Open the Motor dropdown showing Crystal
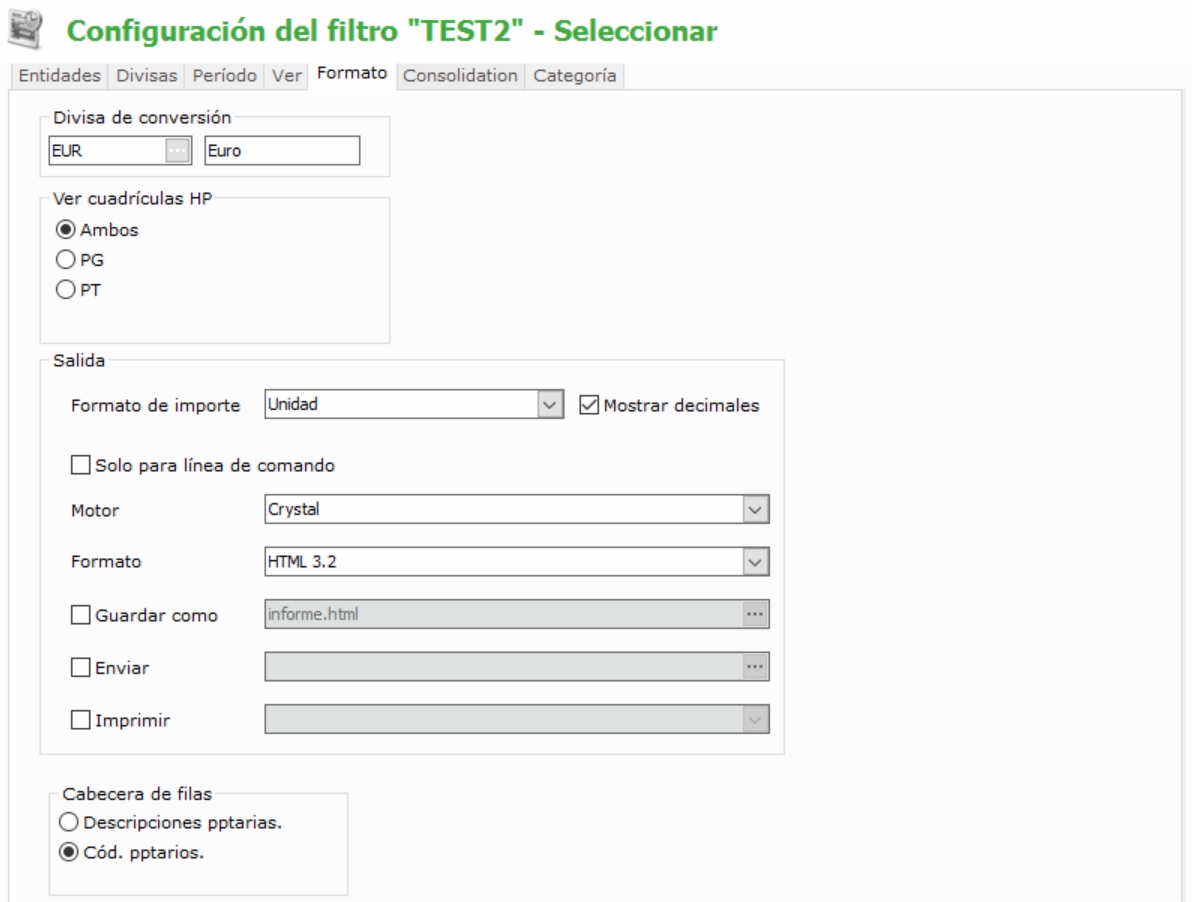1192x902 pixels. [x=757, y=510]
